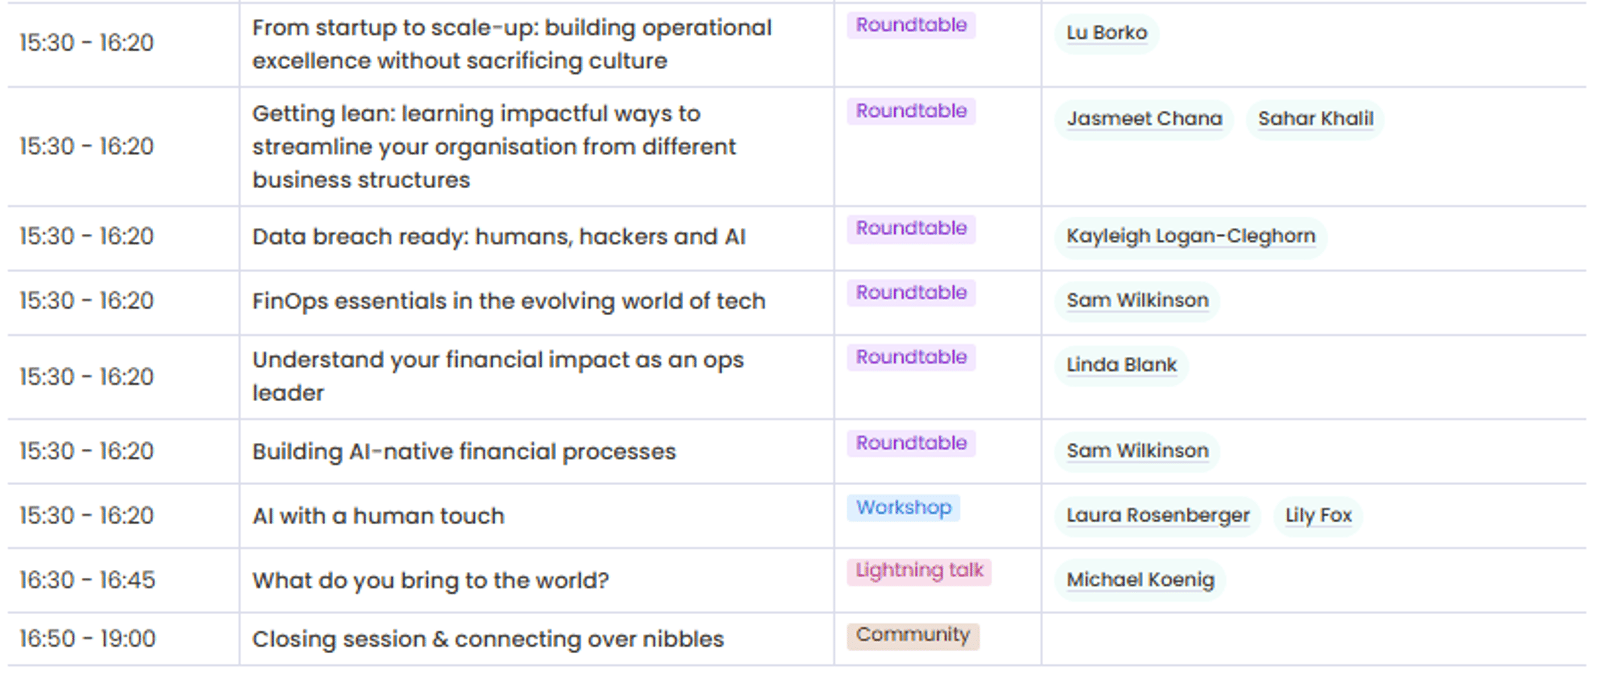1600x678 pixels.
Task: Open the Lily Fox speaker chip
Action: pyautogui.click(x=1318, y=516)
